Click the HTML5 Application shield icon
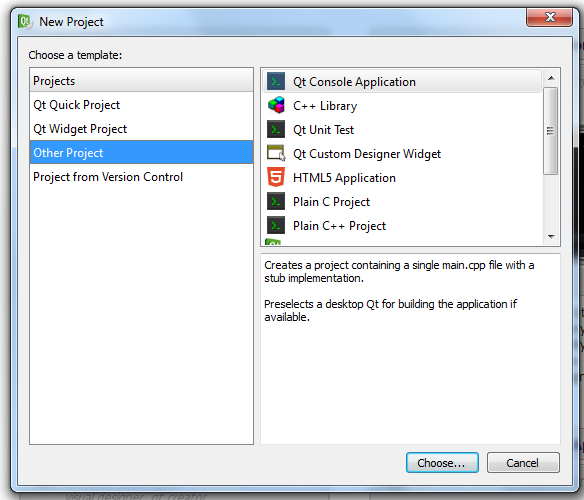The image size is (584, 500). [x=276, y=177]
